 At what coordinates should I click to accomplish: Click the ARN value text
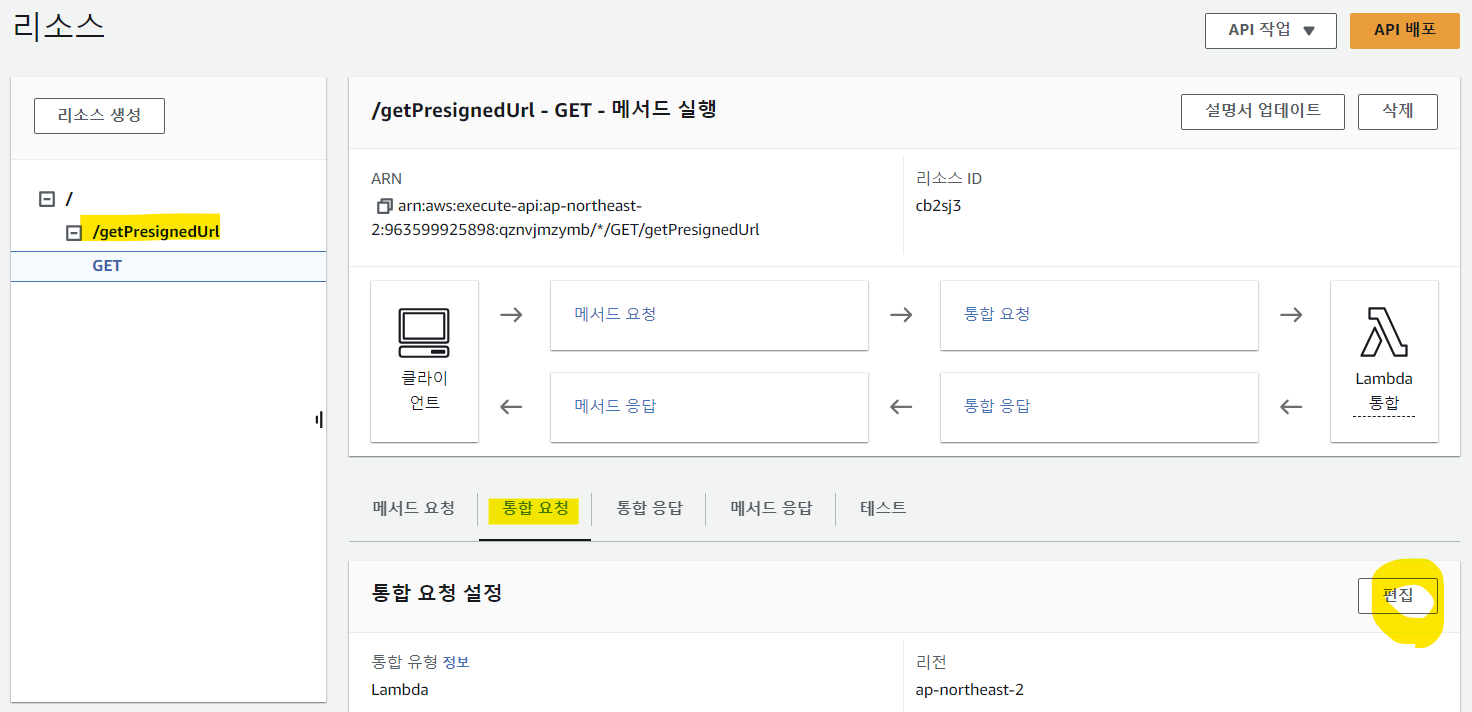pos(565,218)
